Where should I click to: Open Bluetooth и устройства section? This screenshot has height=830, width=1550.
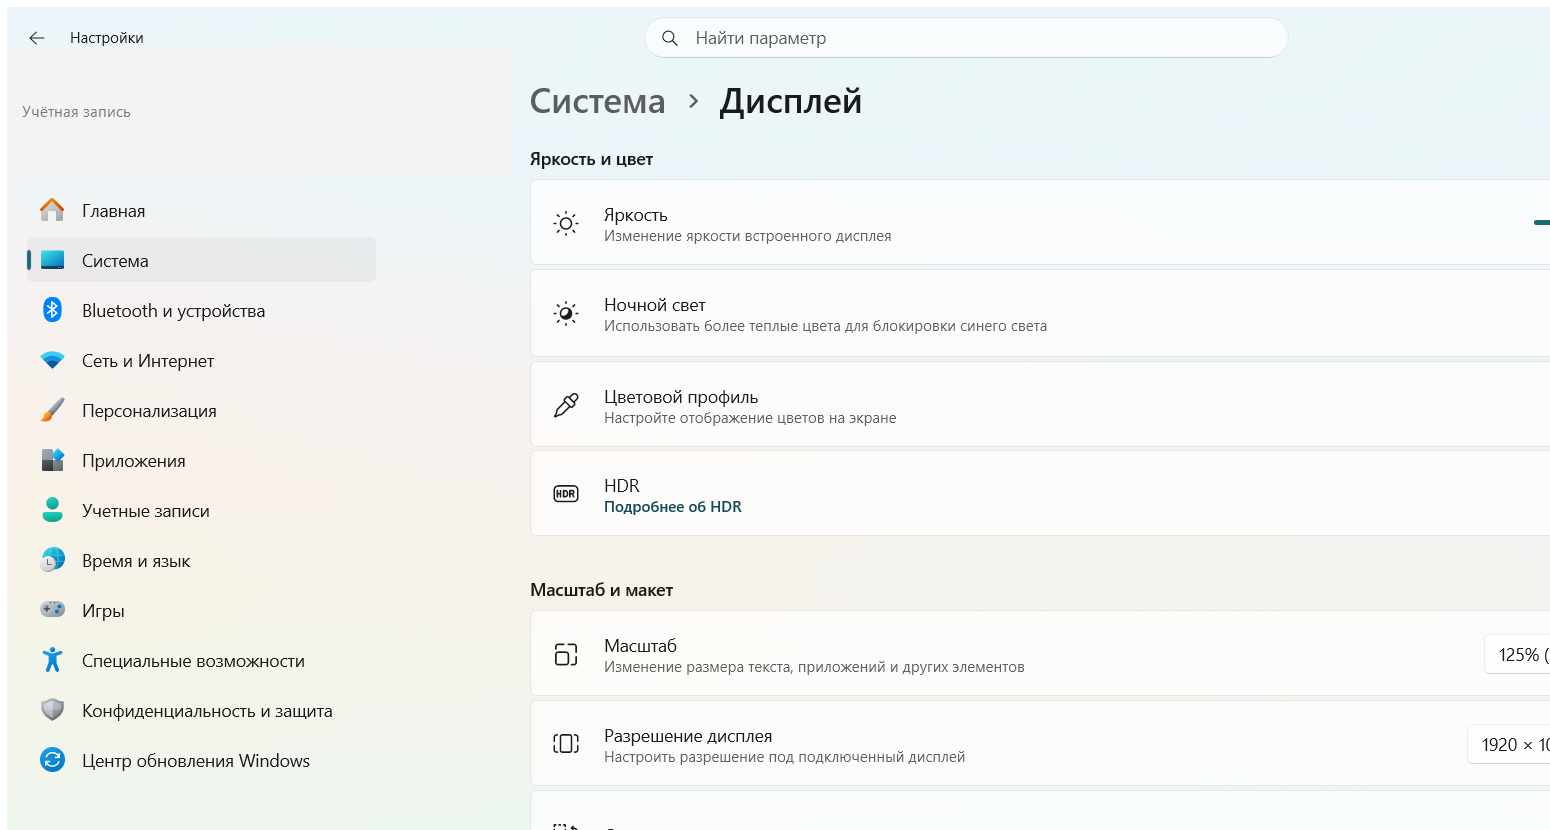coord(201,310)
